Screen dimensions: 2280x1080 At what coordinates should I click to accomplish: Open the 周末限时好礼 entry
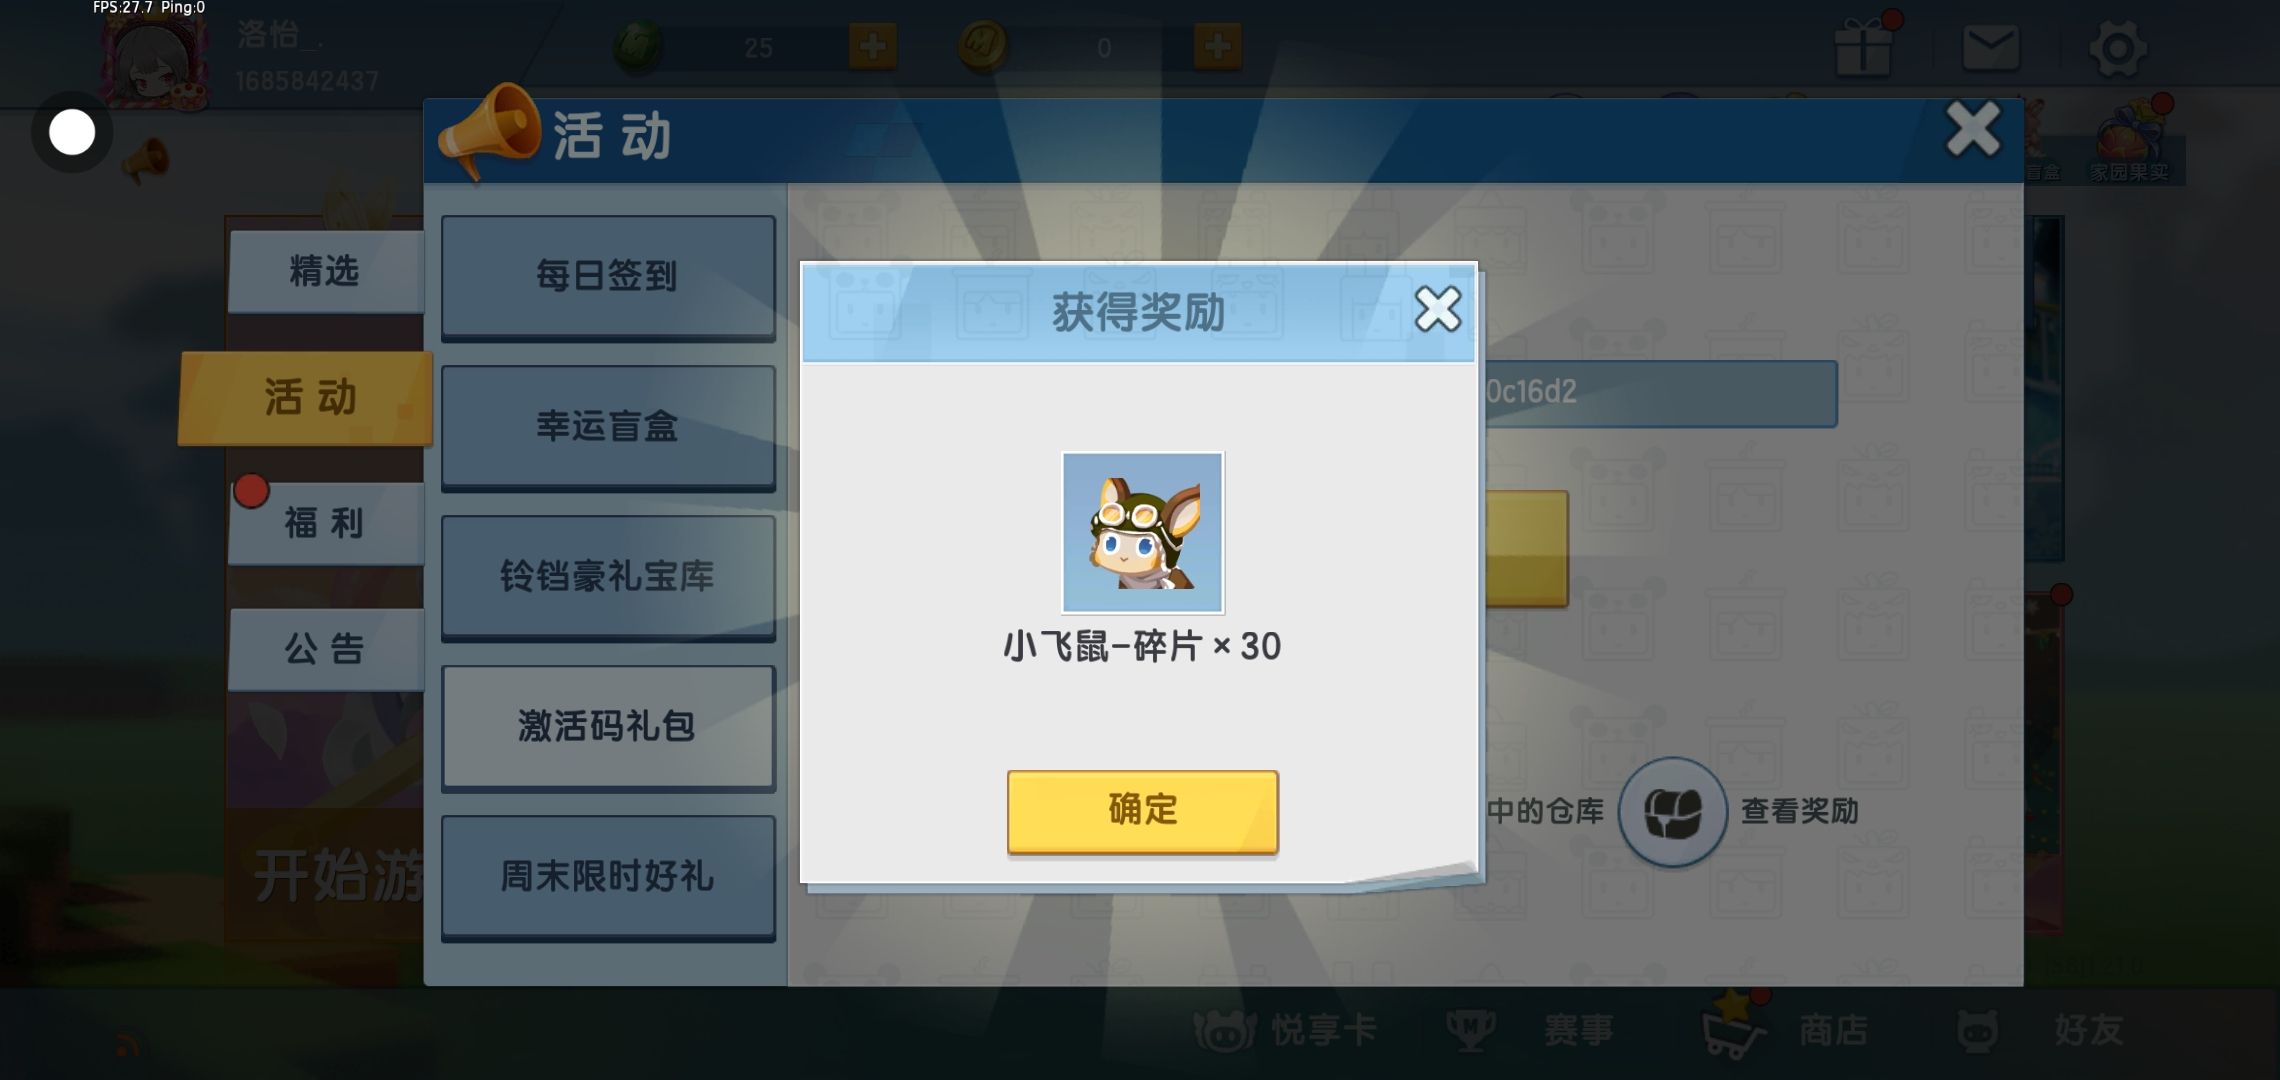(x=608, y=877)
